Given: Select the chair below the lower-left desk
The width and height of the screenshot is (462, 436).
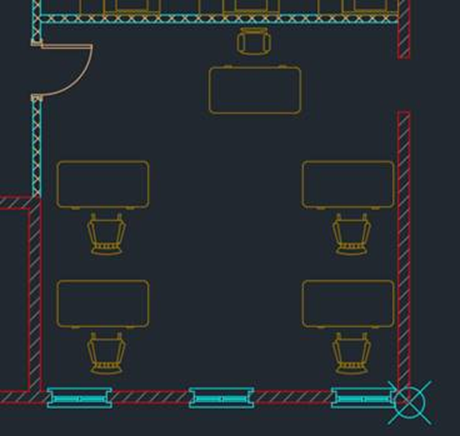Looking at the screenshot, I should pyautogui.click(x=106, y=354).
